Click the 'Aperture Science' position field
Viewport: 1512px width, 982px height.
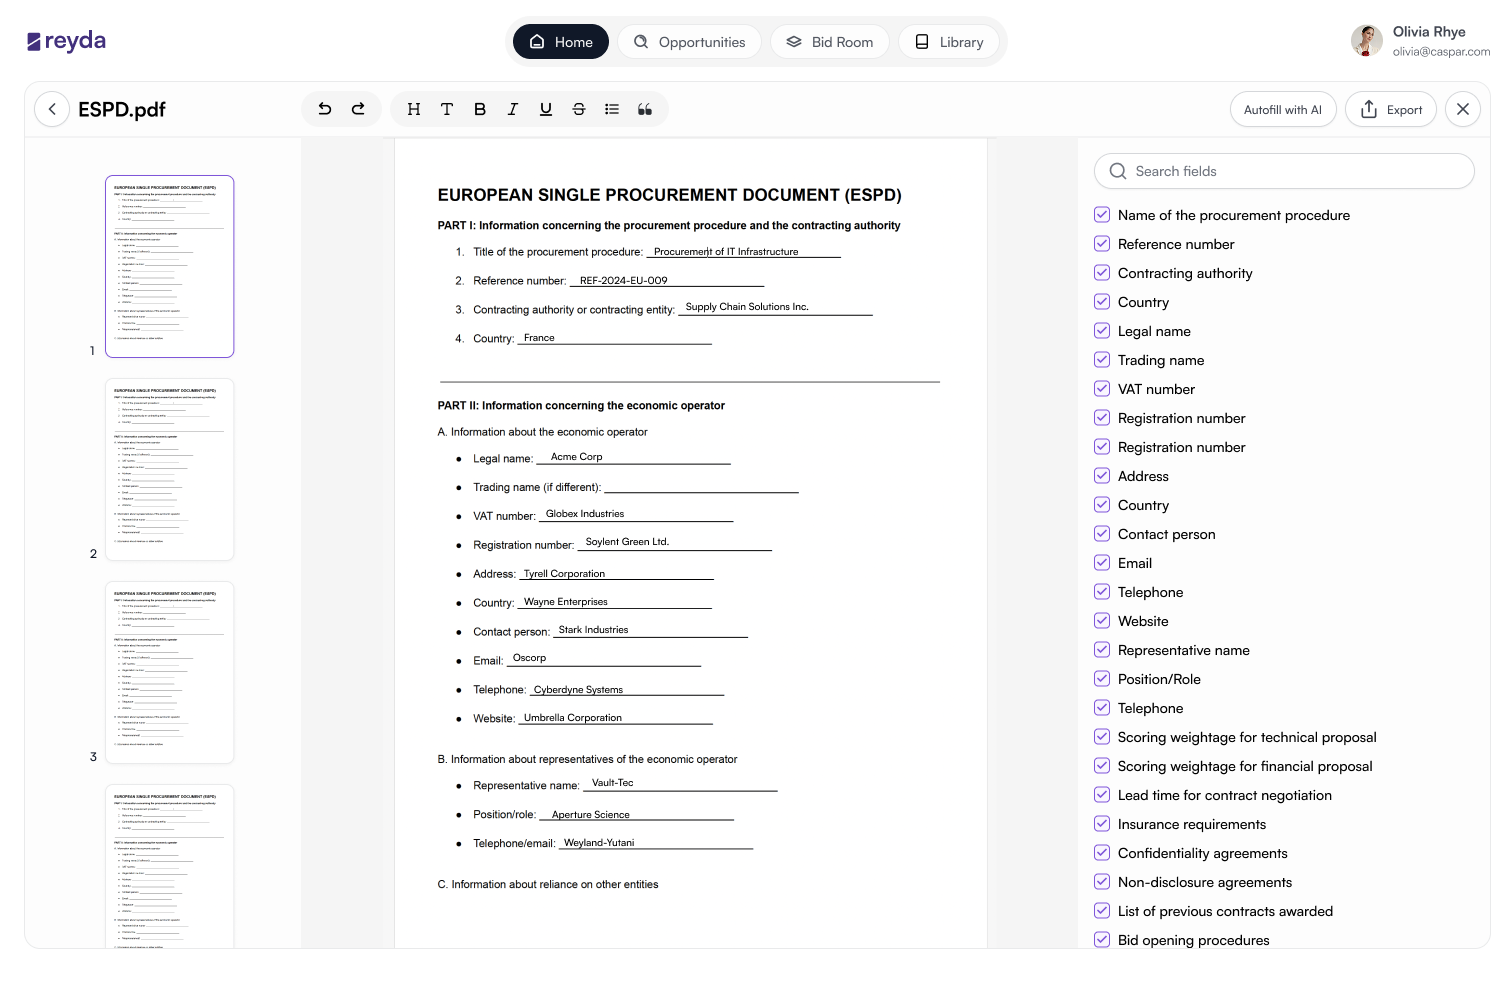coord(637,815)
